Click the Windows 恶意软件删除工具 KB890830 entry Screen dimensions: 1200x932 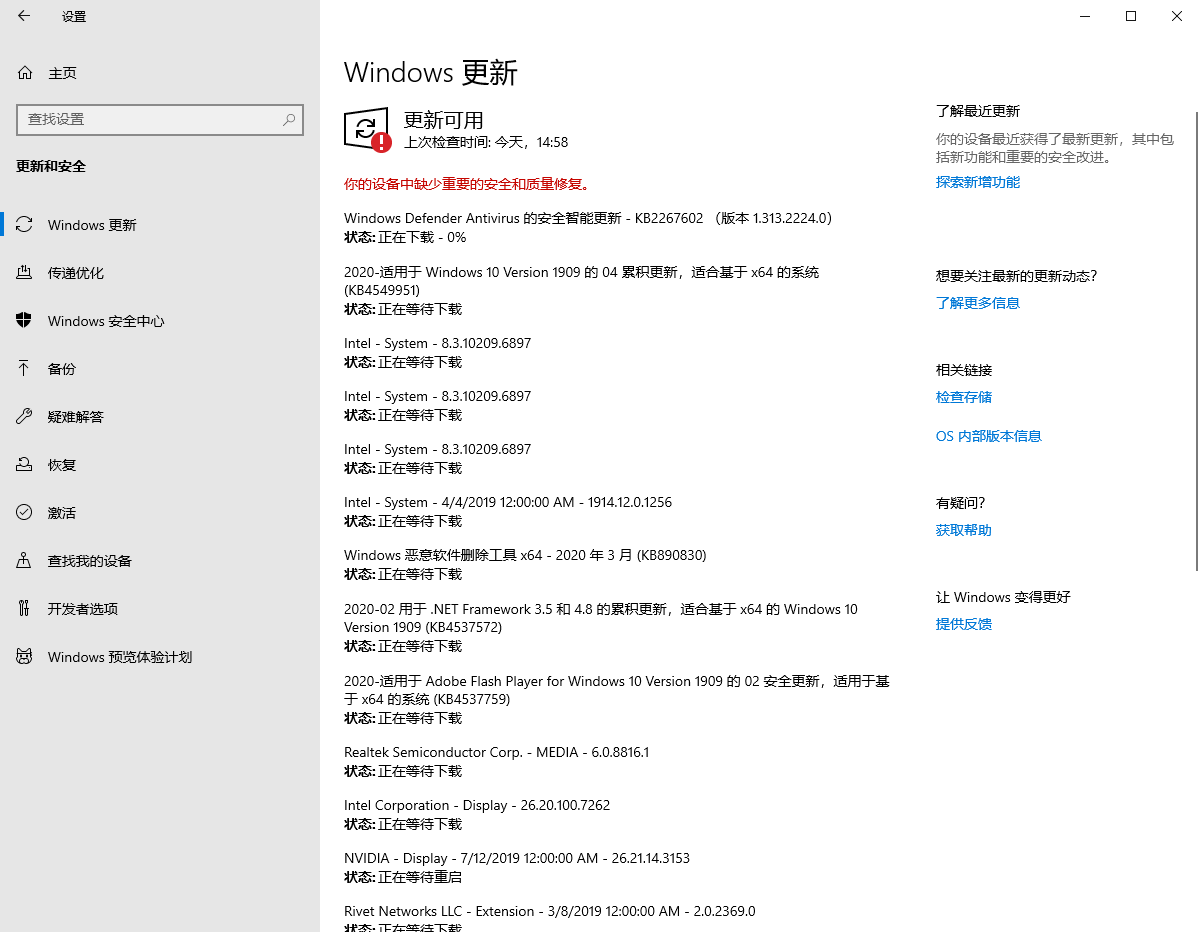pyautogui.click(x=525, y=555)
